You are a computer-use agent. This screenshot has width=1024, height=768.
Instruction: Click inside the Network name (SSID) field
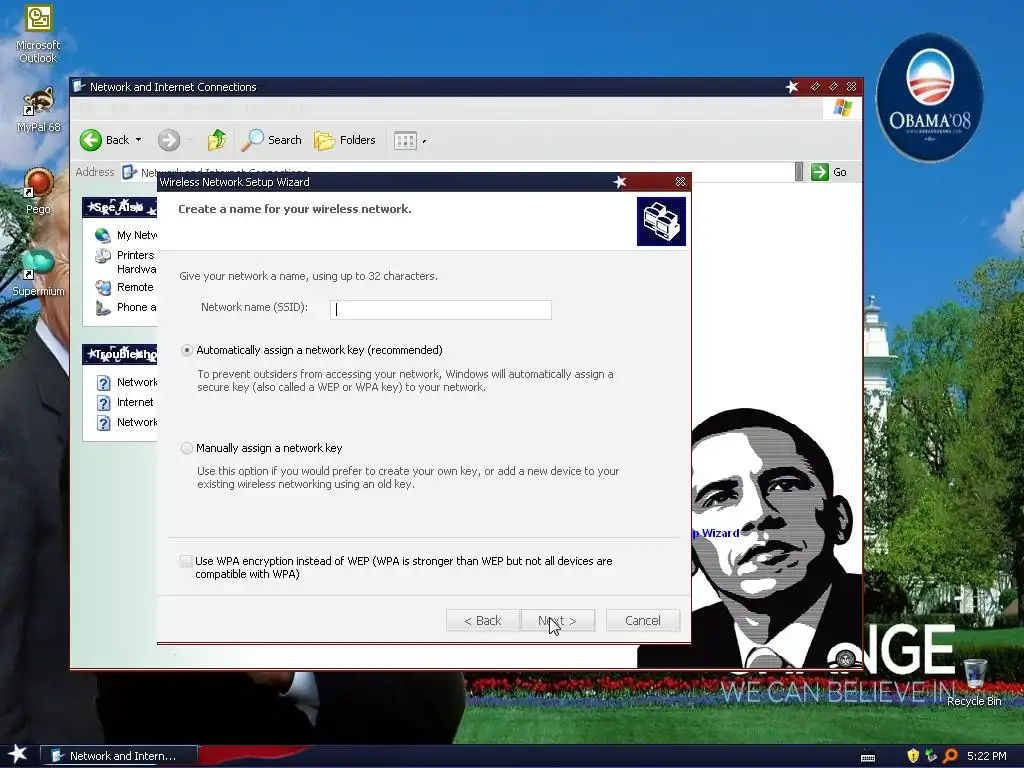click(441, 310)
